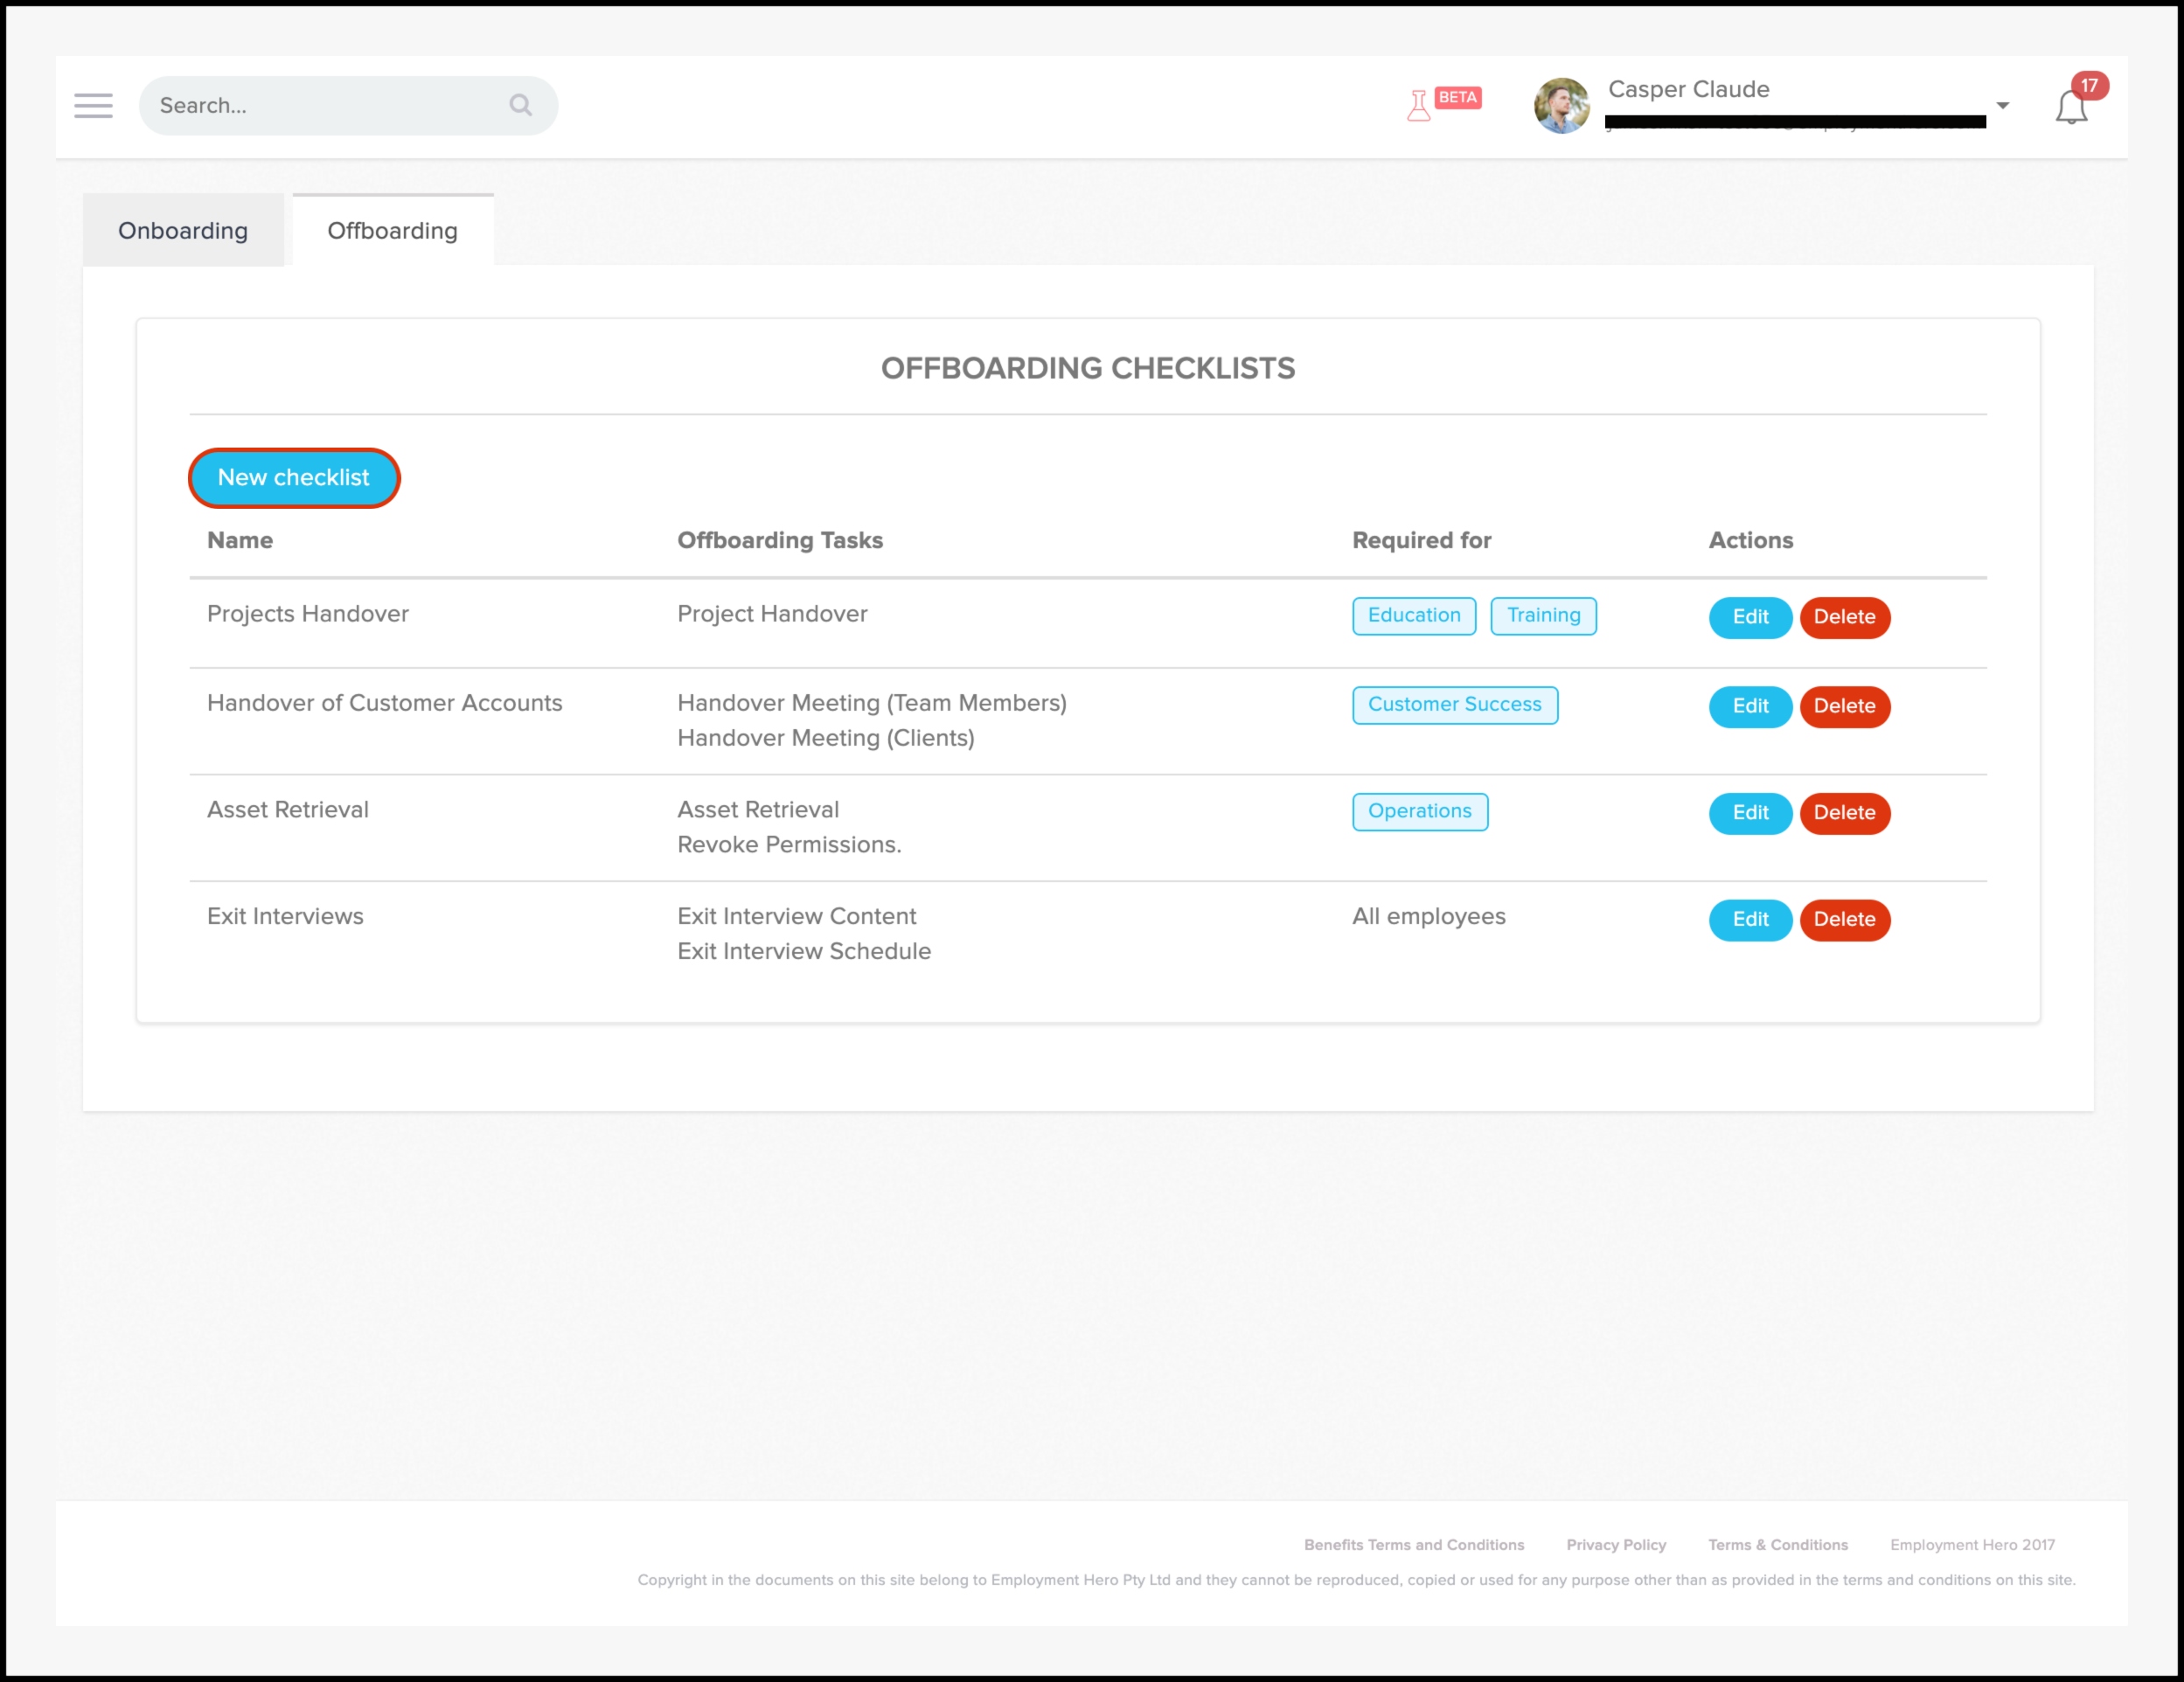The height and width of the screenshot is (1682, 2184).
Task: Open the Terms & Conditions link
Action: (1777, 1544)
